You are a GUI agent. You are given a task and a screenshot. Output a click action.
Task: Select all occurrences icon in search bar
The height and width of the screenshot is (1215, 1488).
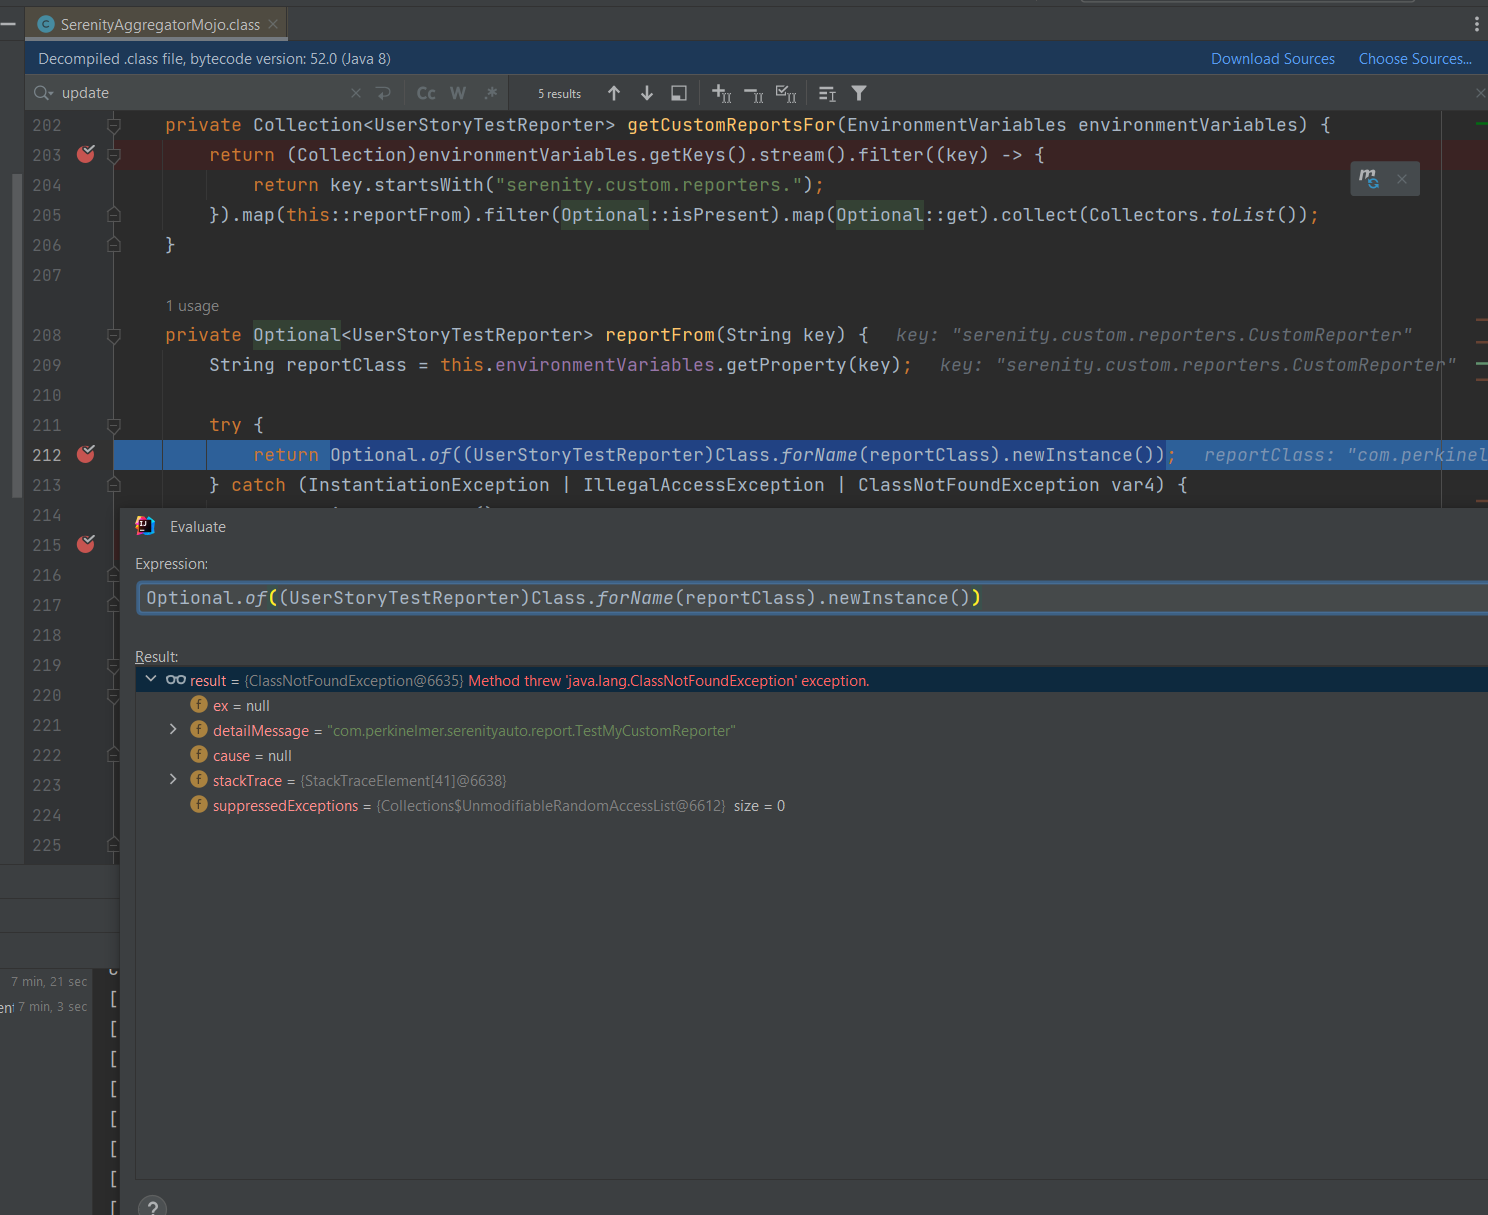786,93
